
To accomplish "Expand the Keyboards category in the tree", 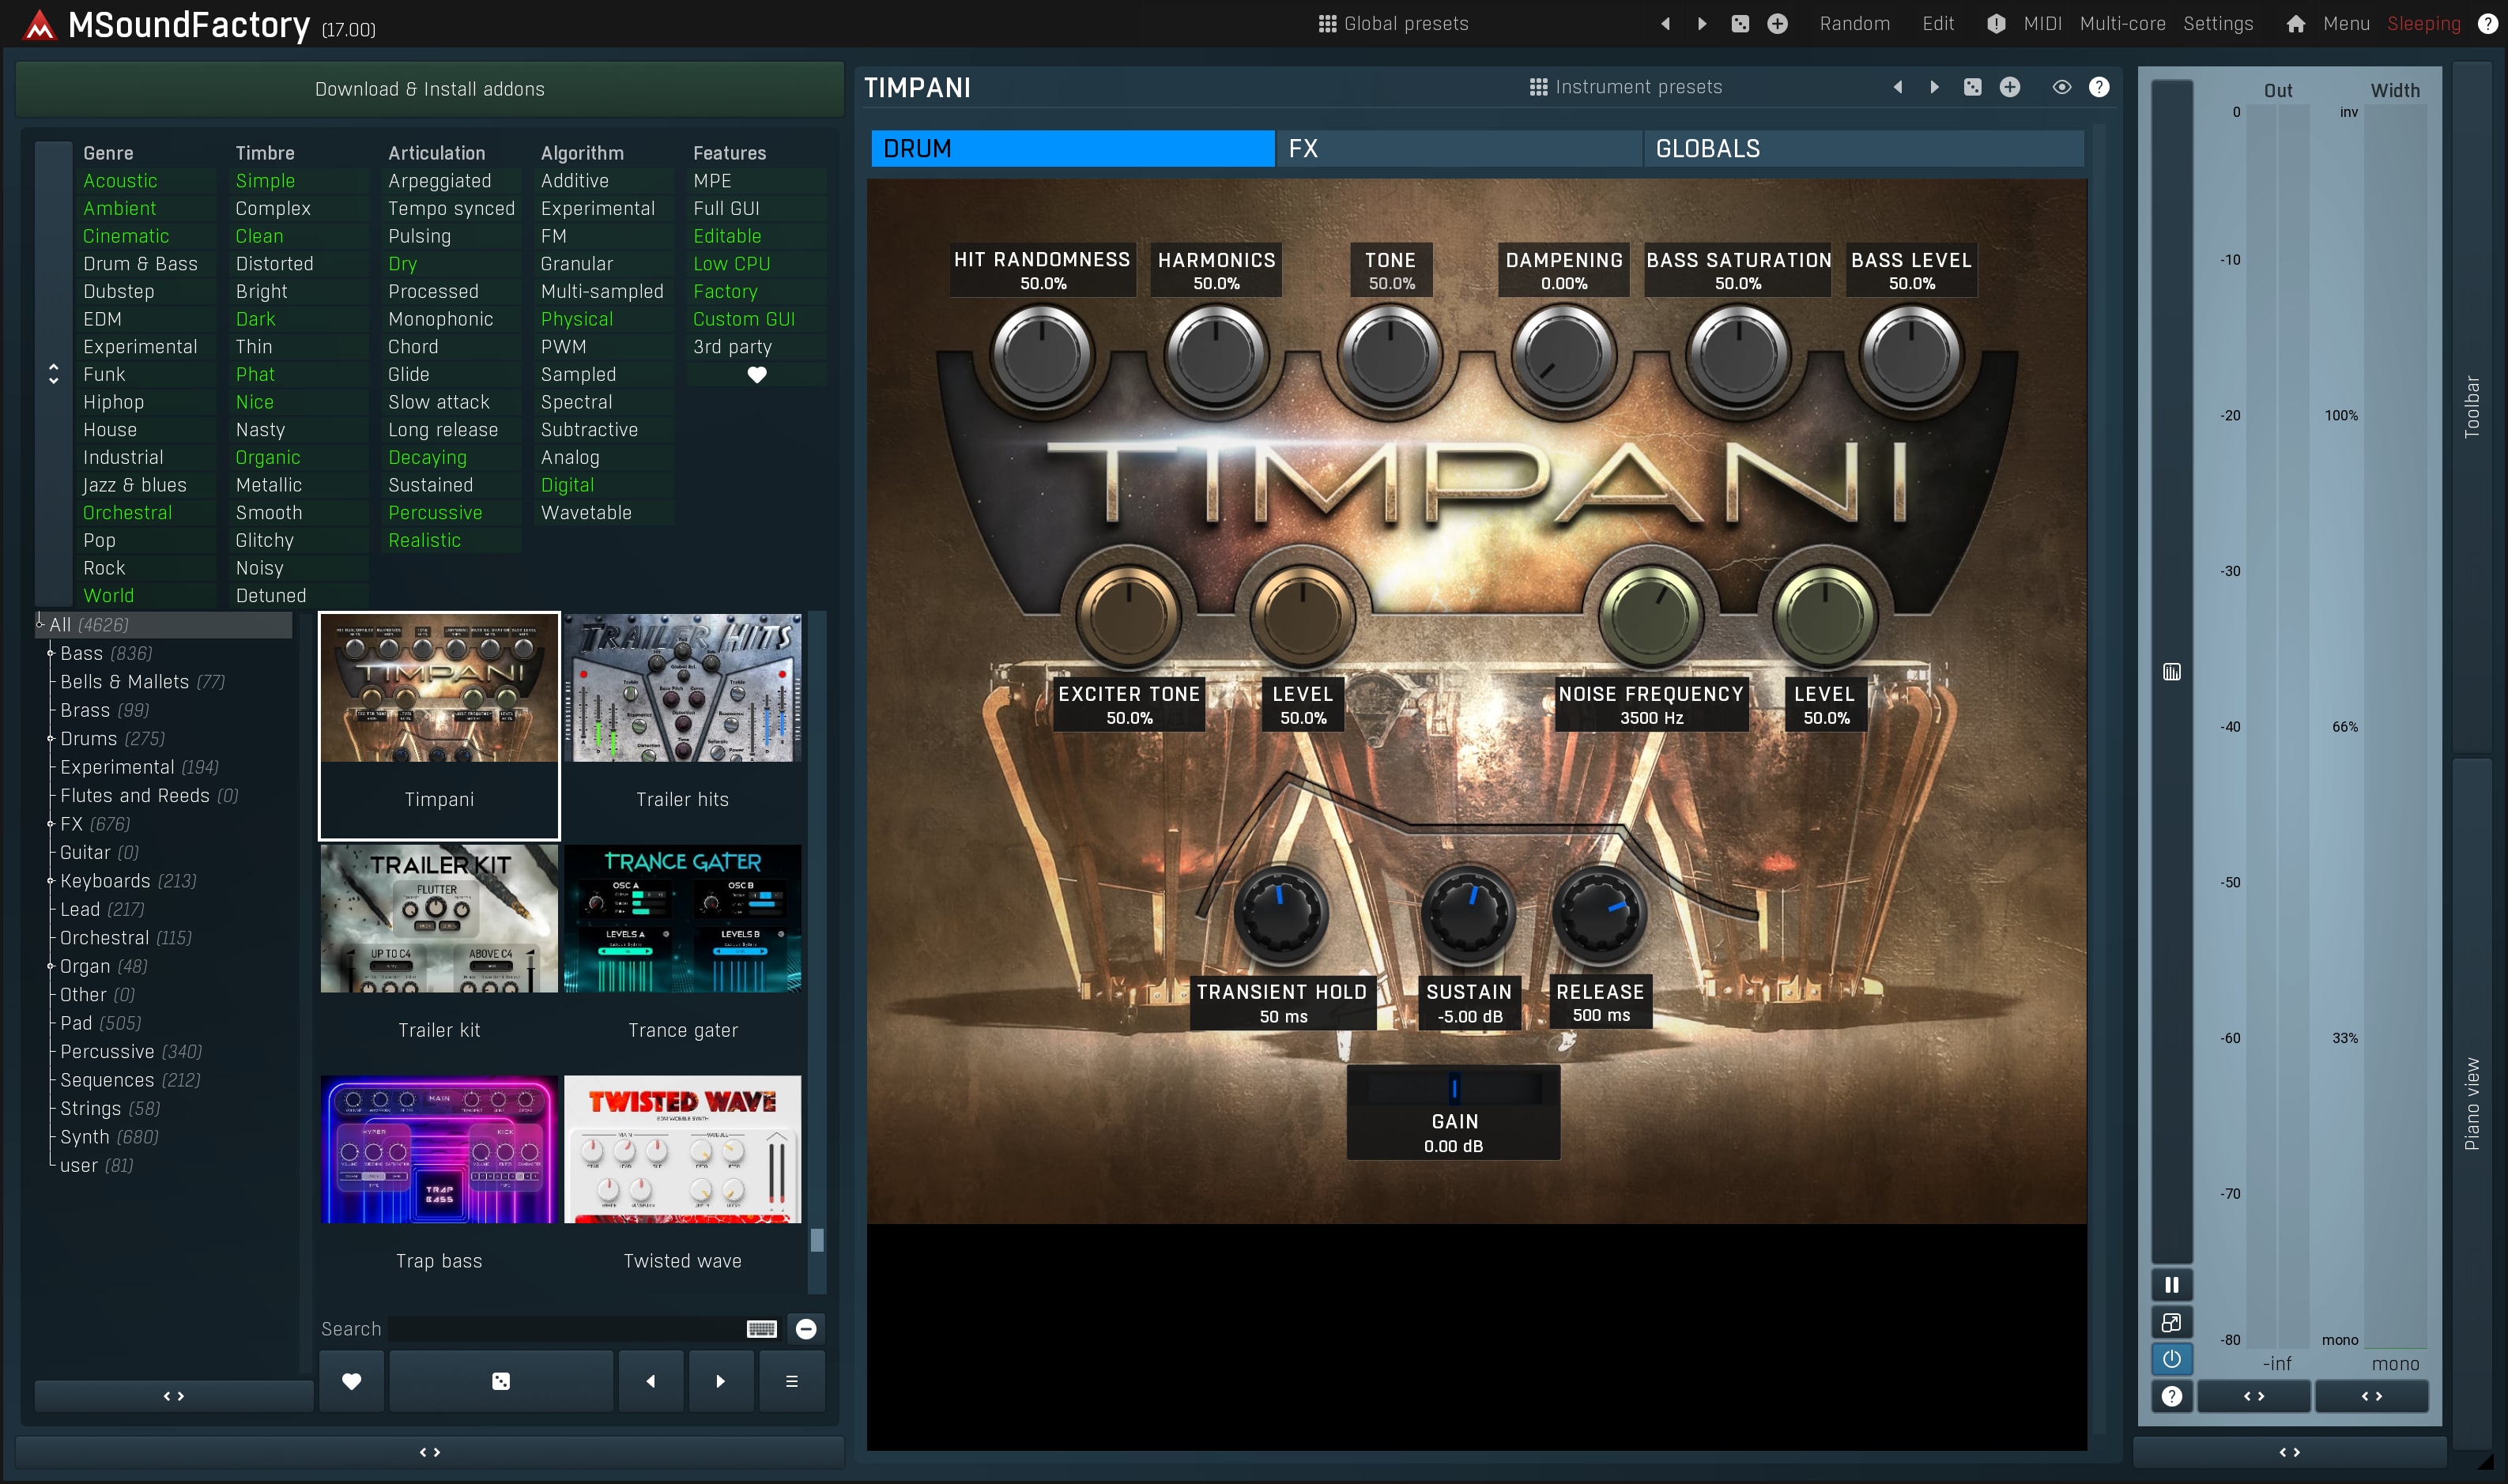I will (x=51, y=881).
